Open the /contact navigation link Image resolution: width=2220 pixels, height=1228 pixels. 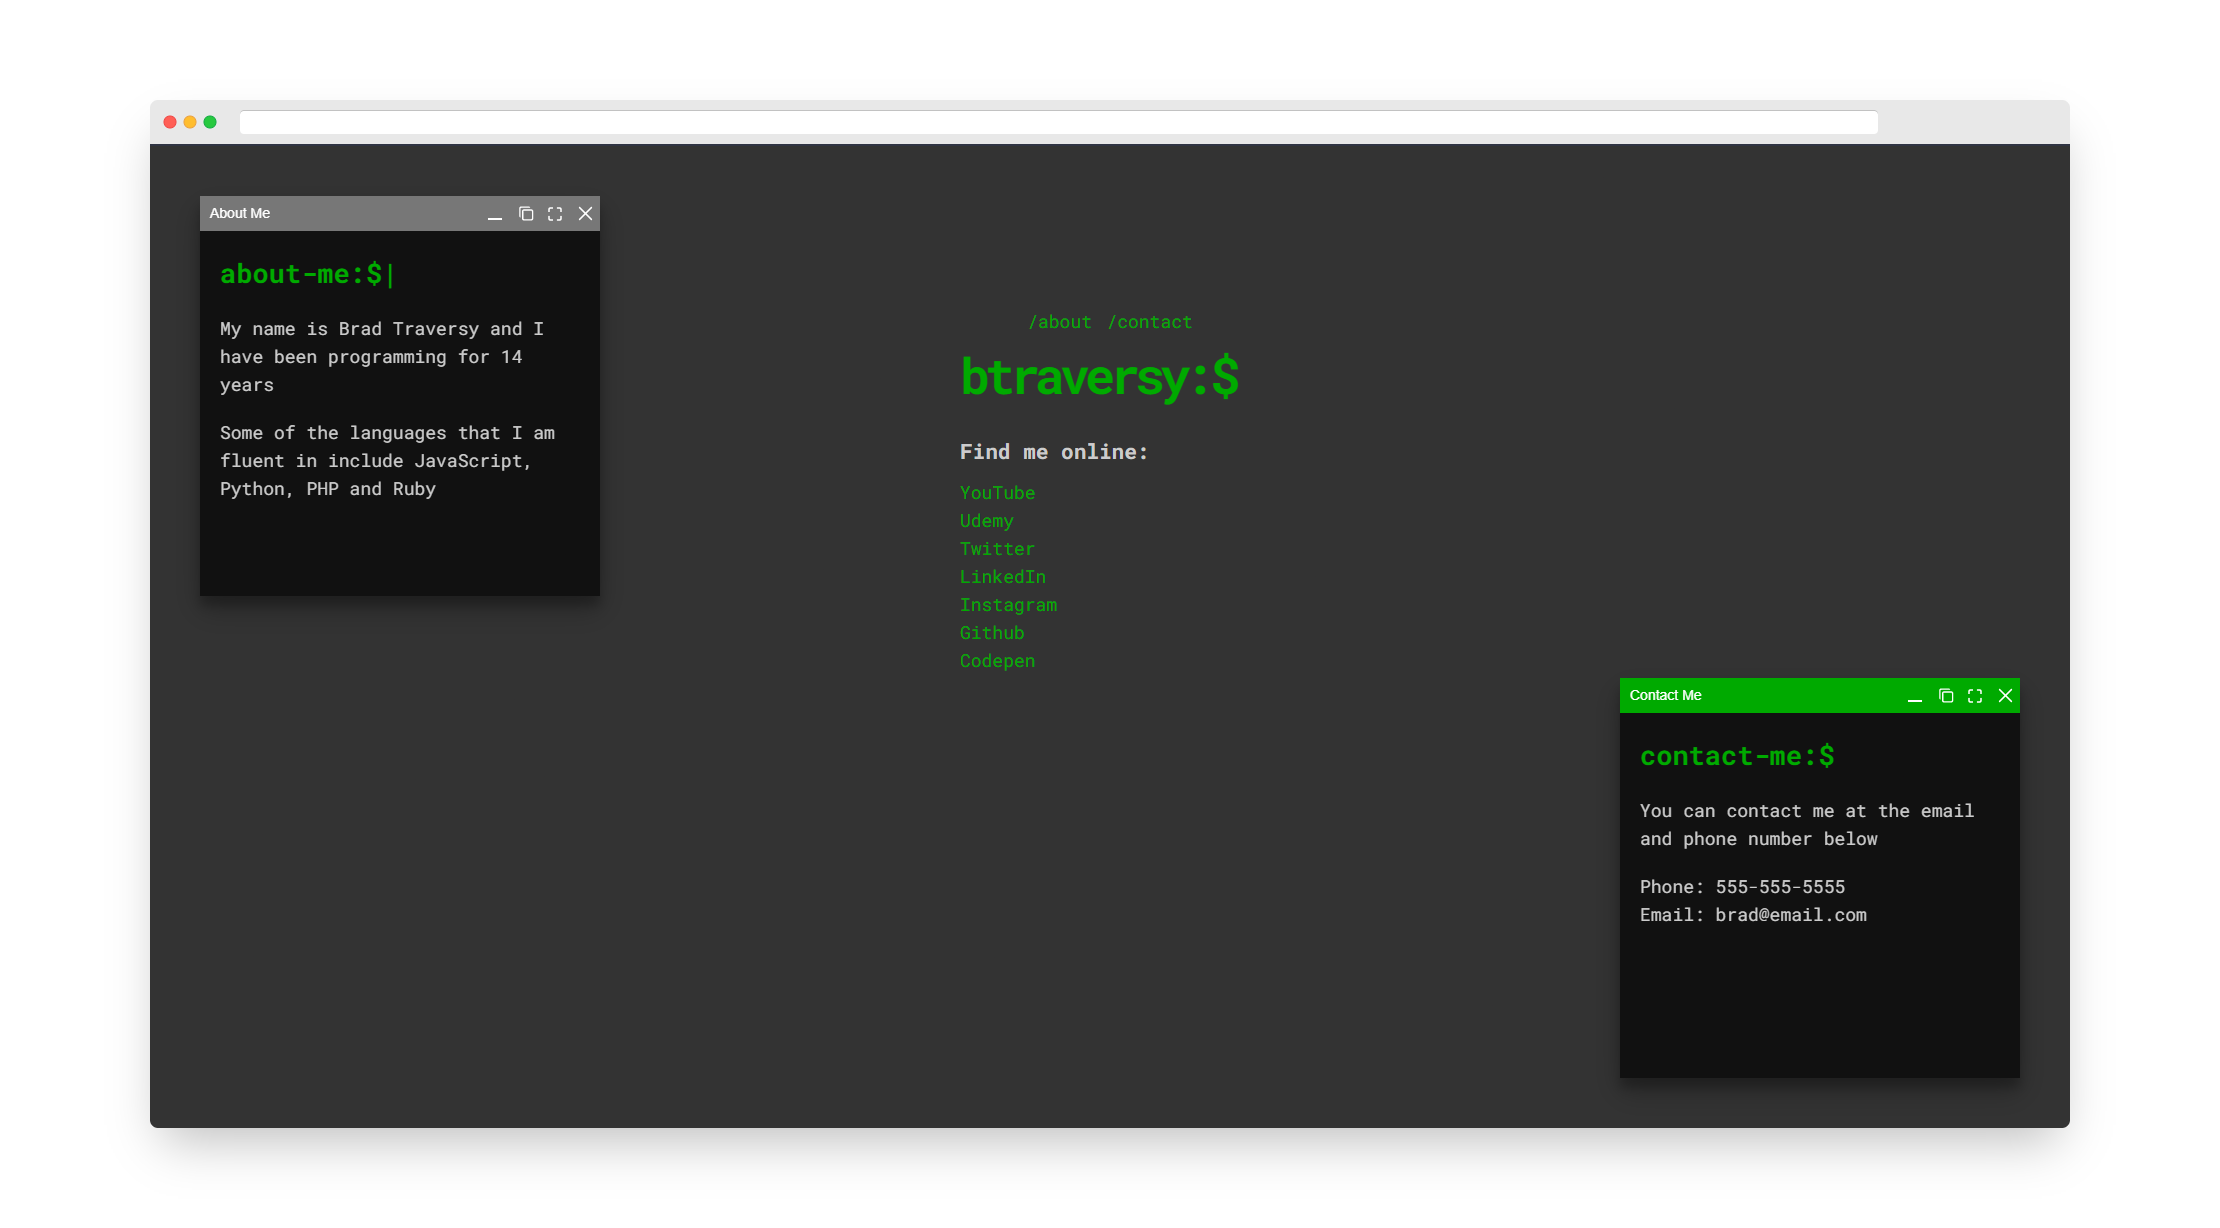pyautogui.click(x=1149, y=322)
